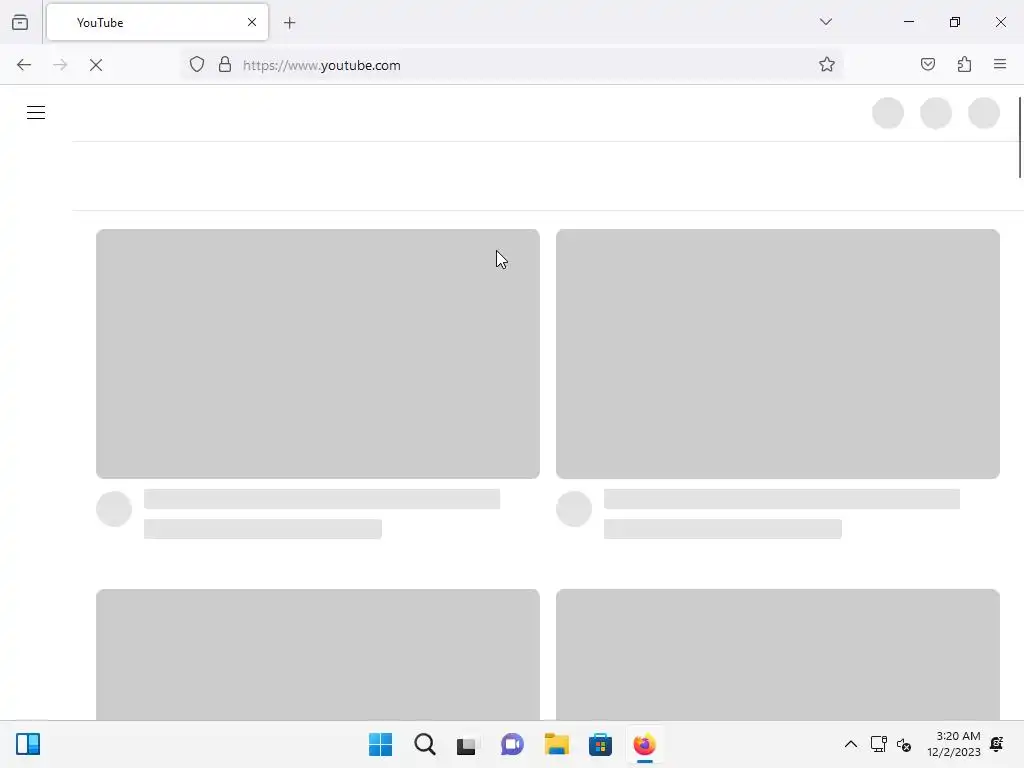View site security padlock info

[x=225, y=64]
